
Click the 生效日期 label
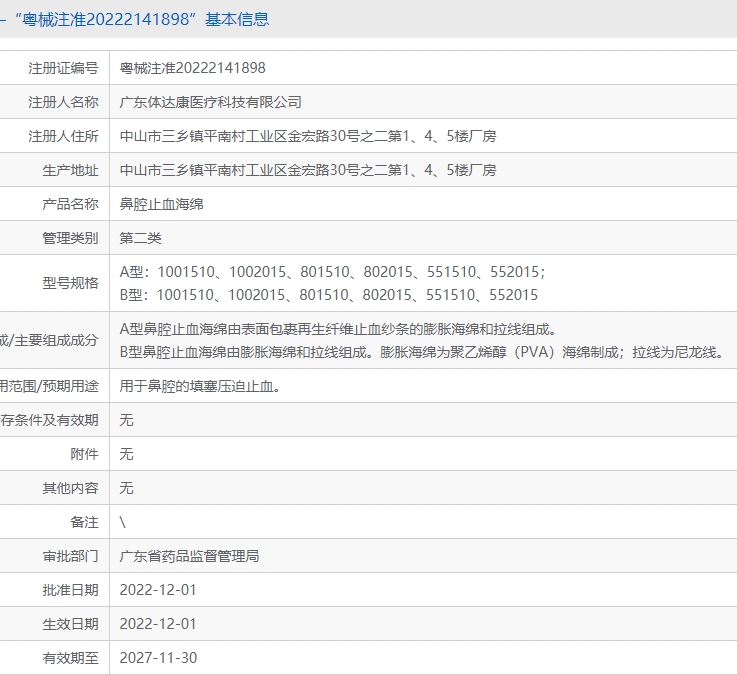tap(71, 624)
